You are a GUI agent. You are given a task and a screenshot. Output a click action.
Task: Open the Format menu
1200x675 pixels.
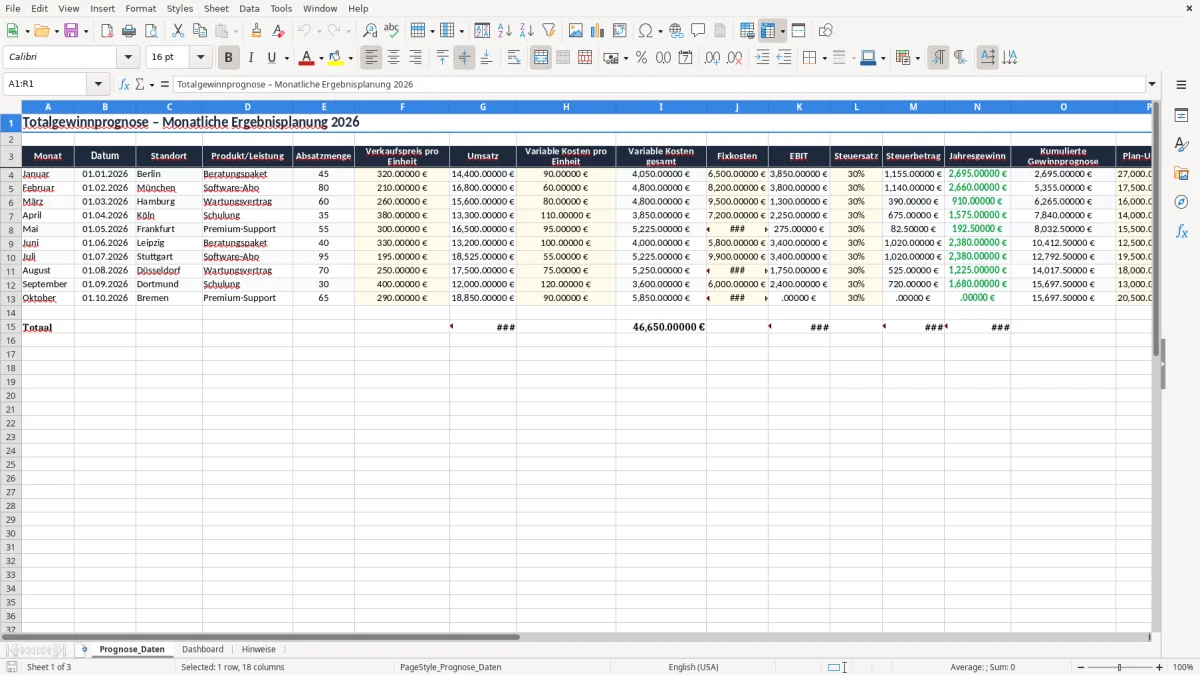[141, 8]
